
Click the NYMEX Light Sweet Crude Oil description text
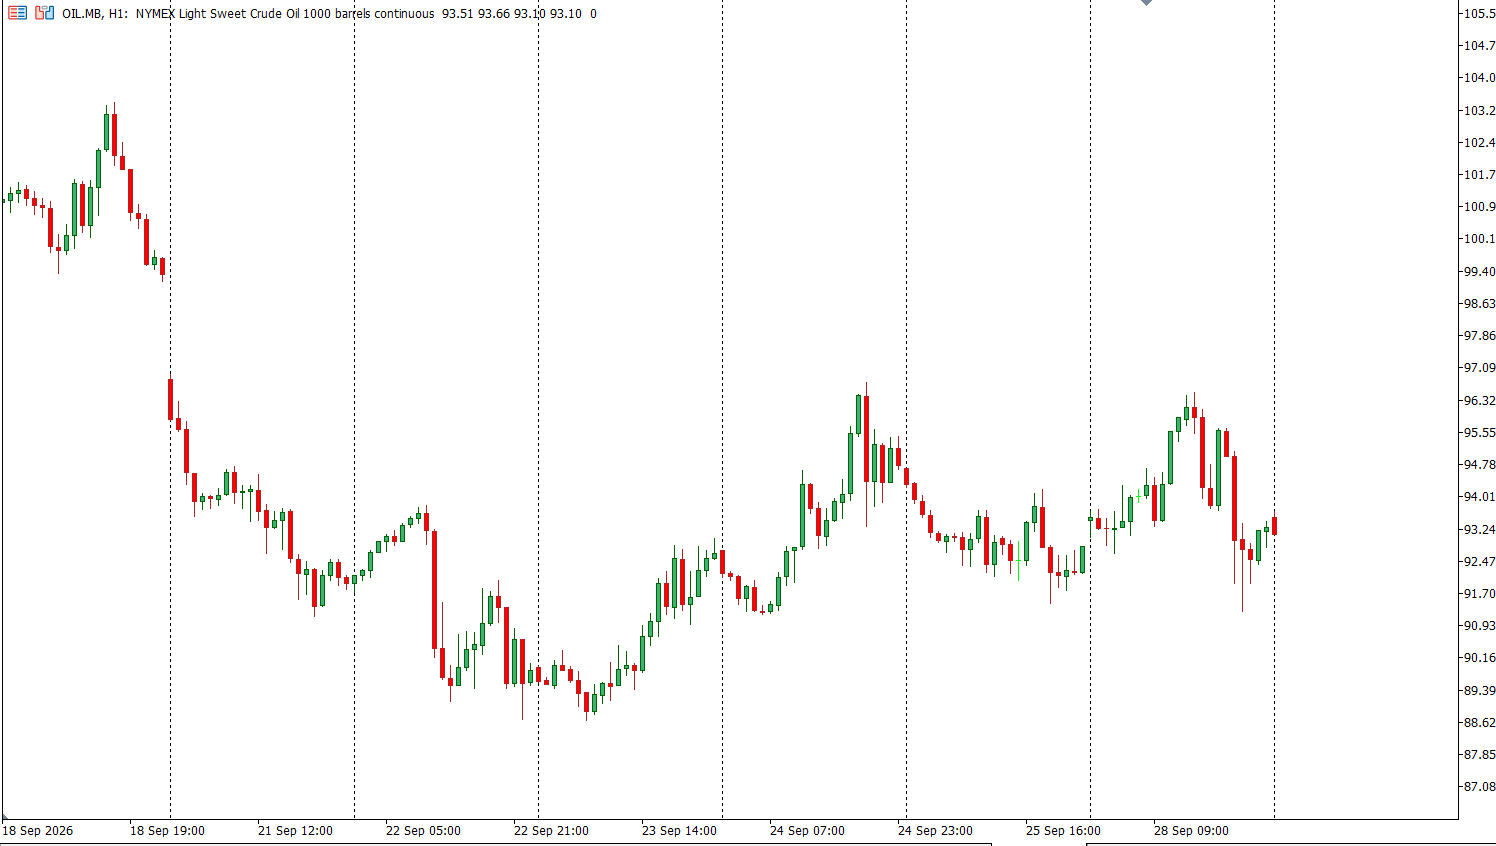pyautogui.click(x=285, y=14)
